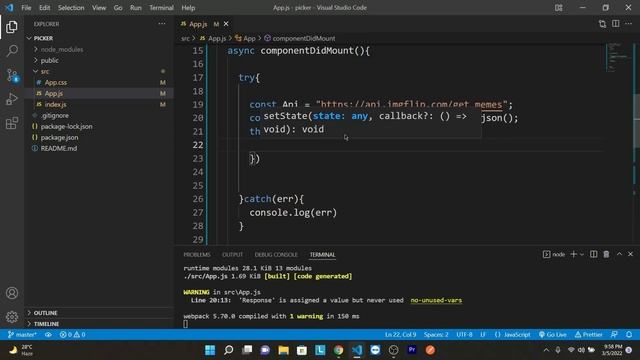The image size is (640, 360).
Task: Open App.css in the explorer
Action: point(99,82)
